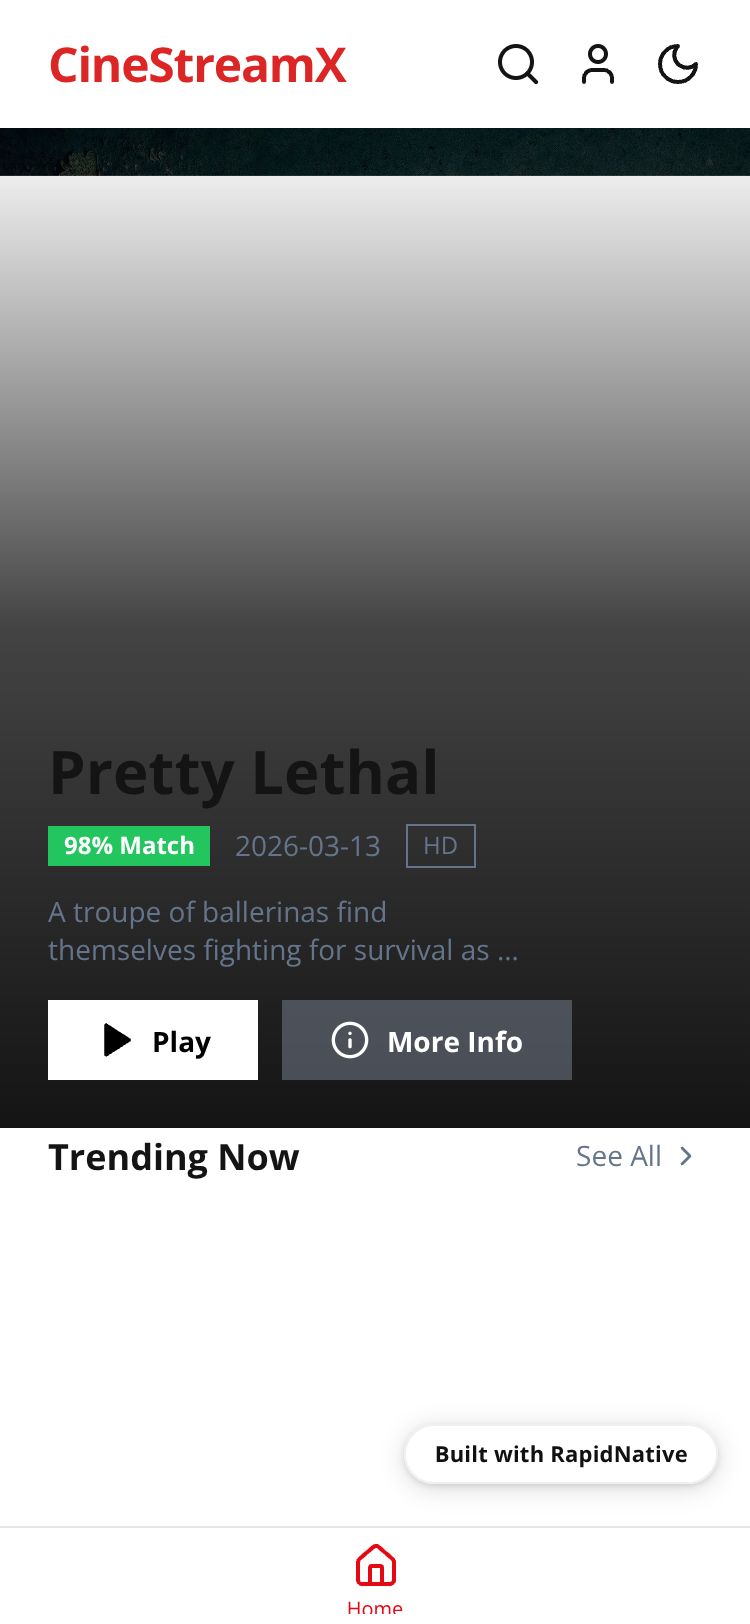750x1624 pixels.
Task: Open search with the magnifier icon
Action: click(518, 65)
